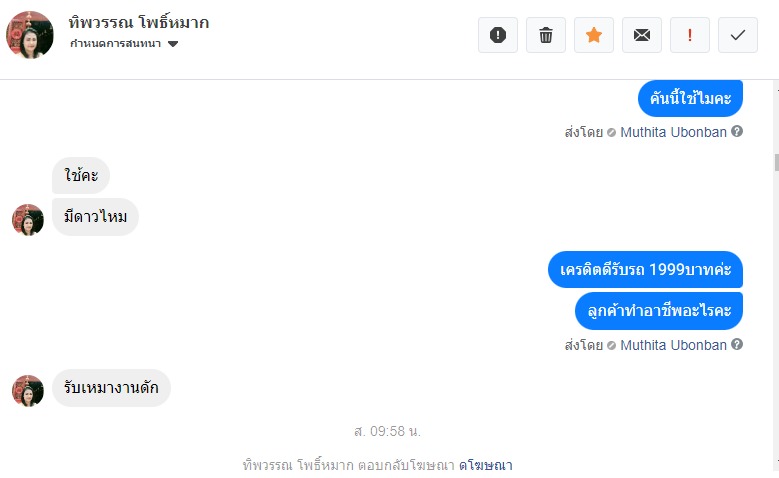Open the header profile photo of ทิพวรรณ
The height and width of the screenshot is (478, 779).
coord(30,35)
